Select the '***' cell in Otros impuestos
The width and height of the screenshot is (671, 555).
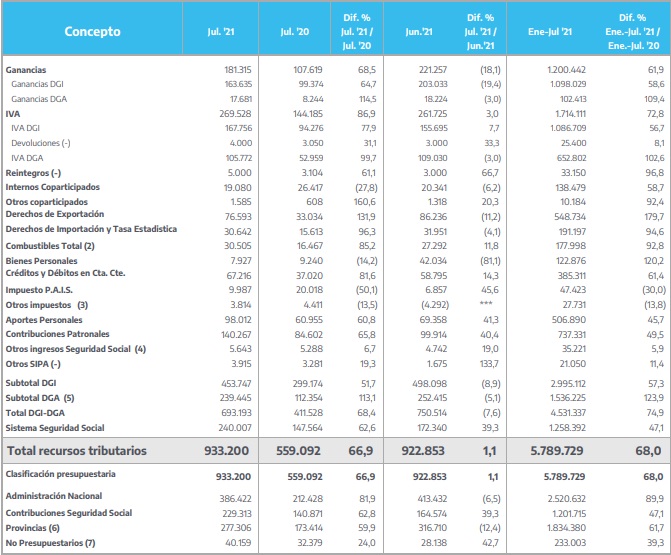click(486, 303)
